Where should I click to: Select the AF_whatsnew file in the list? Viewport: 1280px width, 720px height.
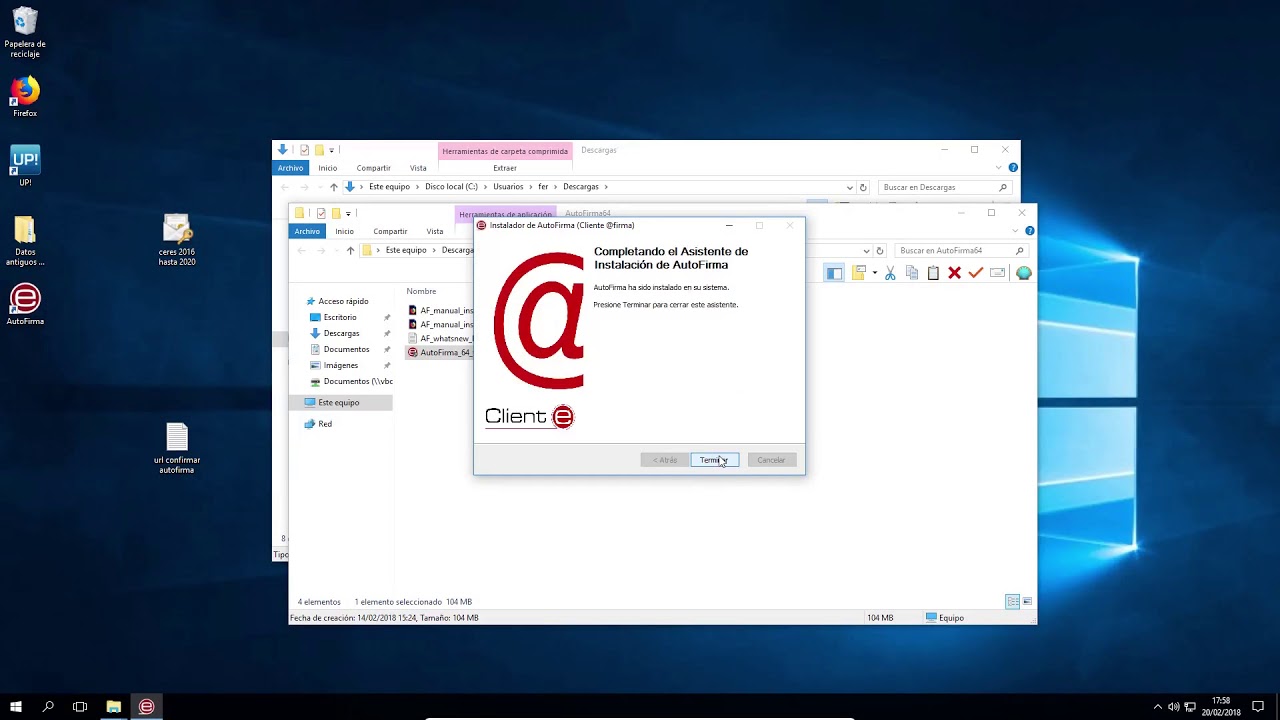point(440,338)
